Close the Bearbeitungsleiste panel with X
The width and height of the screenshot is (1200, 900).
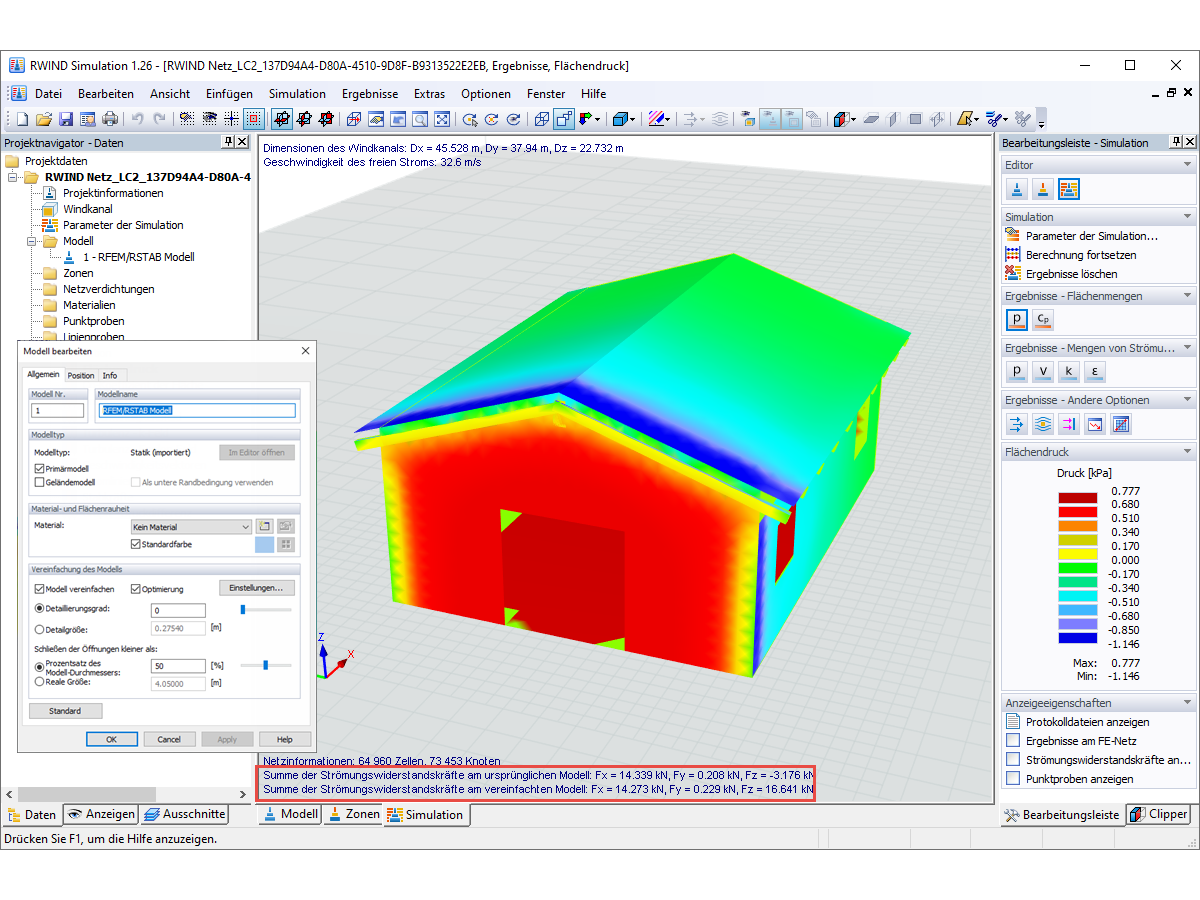(1190, 142)
